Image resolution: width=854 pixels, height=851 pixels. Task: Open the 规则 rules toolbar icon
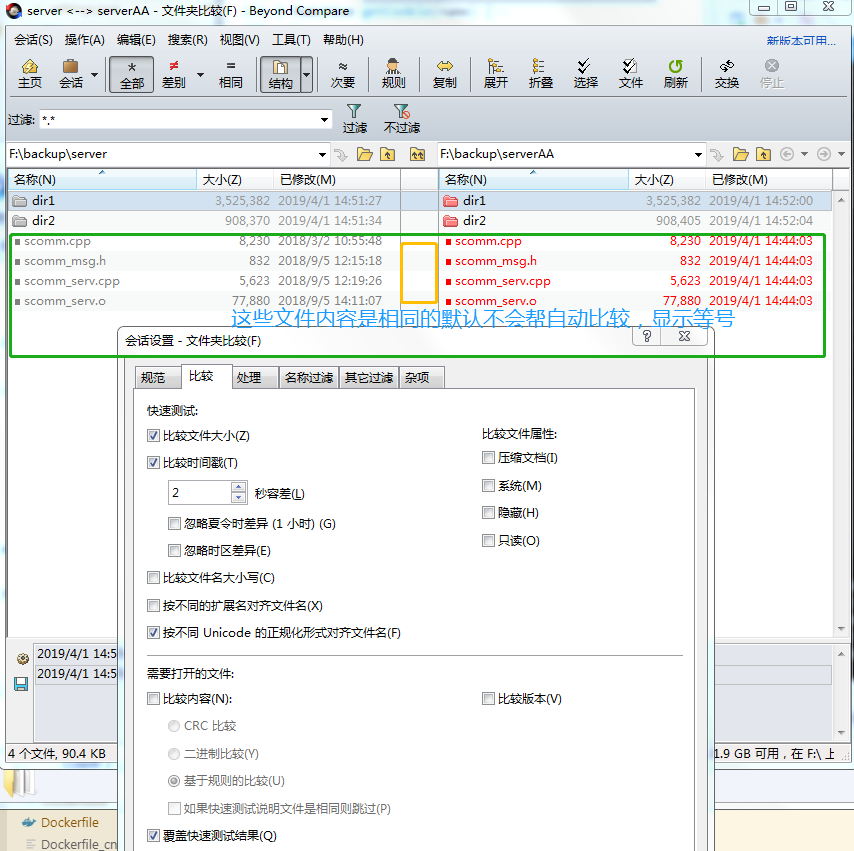click(x=393, y=74)
